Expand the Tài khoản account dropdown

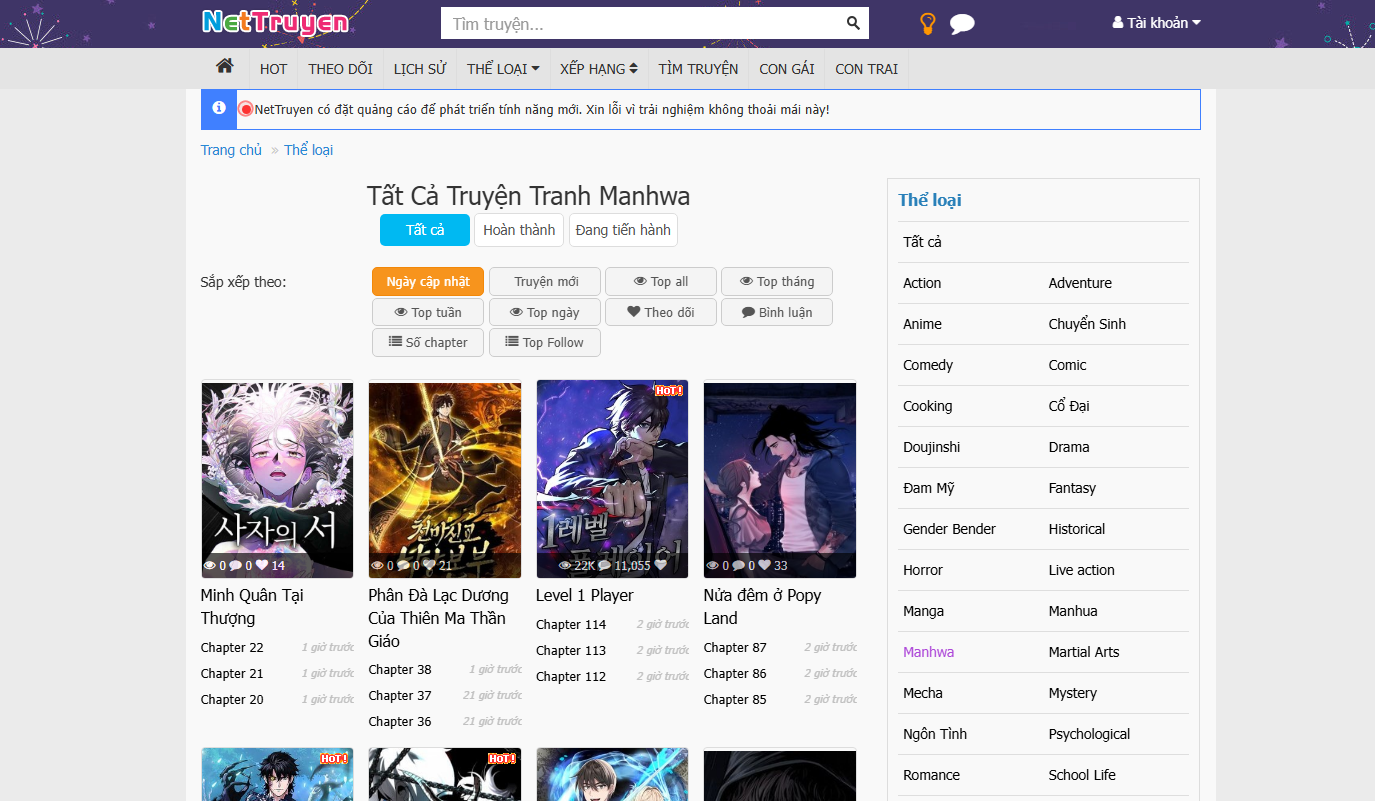click(1156, 23)
